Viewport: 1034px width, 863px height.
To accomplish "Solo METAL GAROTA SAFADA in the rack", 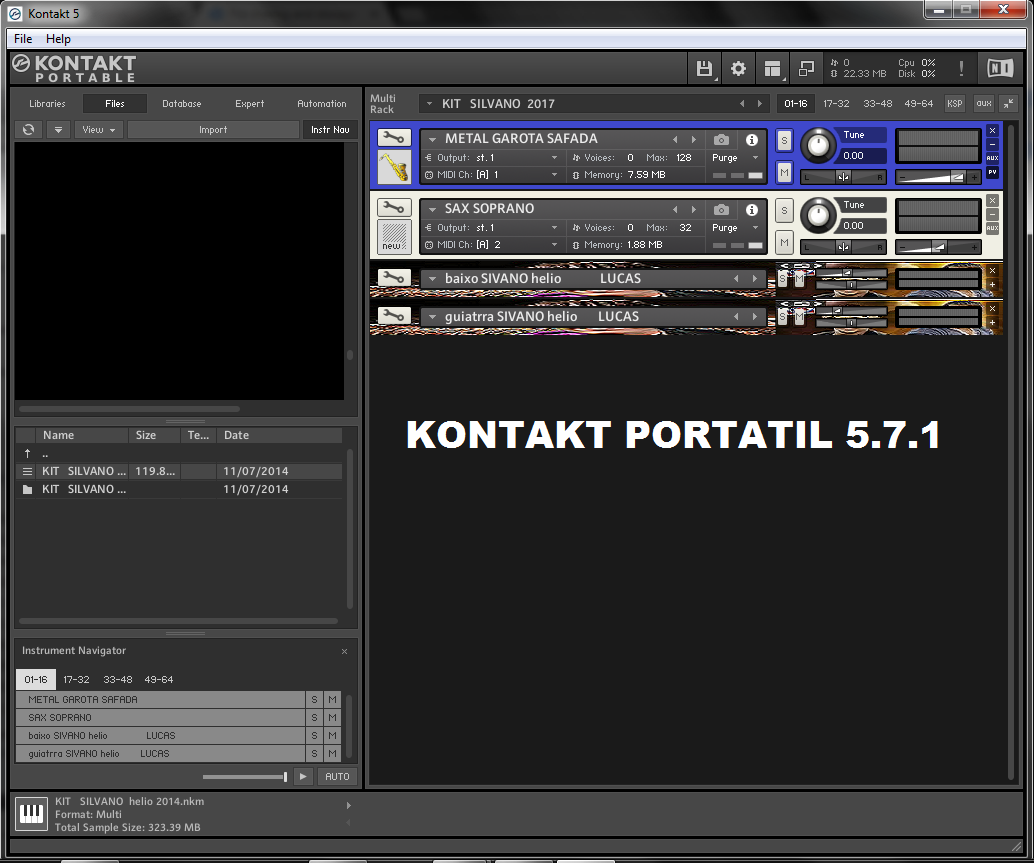I will click(783, 140).
